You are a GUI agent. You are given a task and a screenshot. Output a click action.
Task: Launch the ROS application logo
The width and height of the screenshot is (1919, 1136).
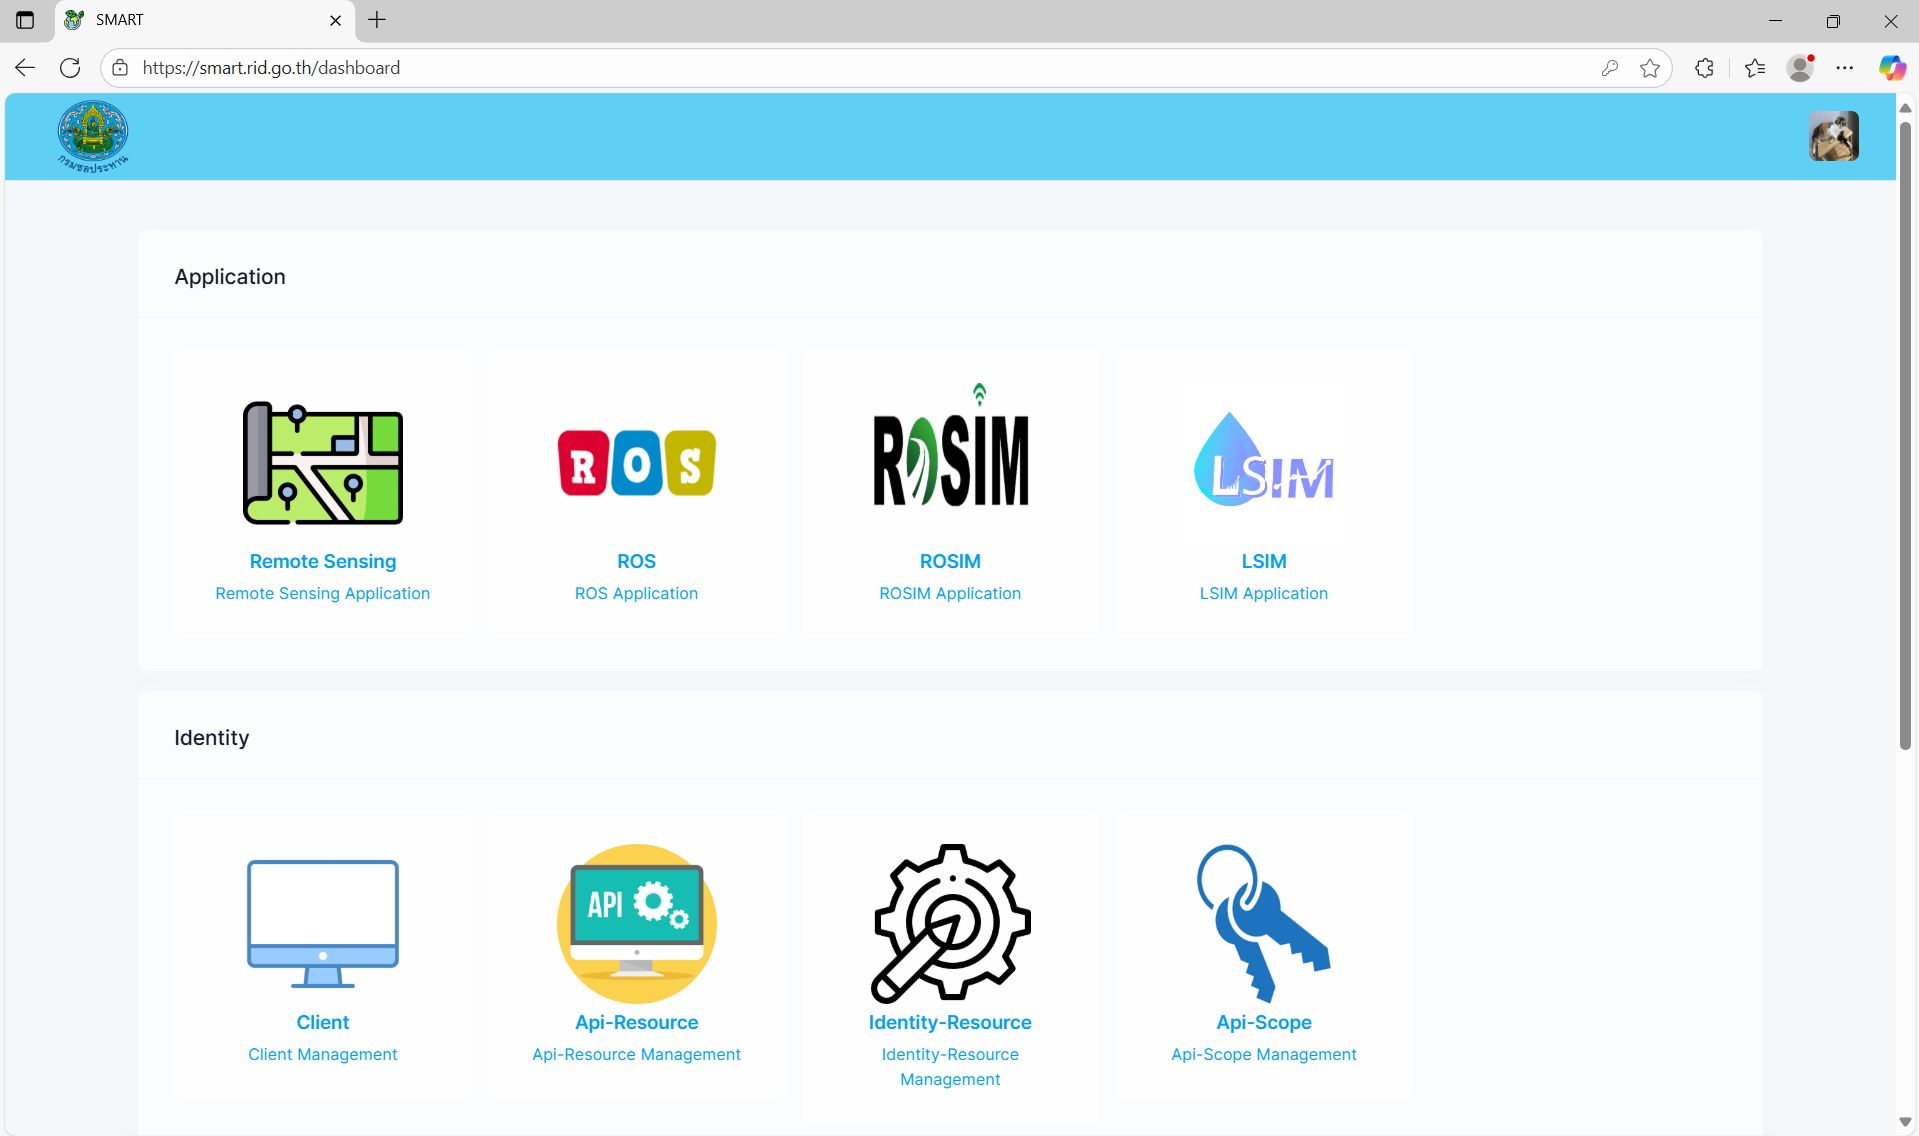point(636,463)
